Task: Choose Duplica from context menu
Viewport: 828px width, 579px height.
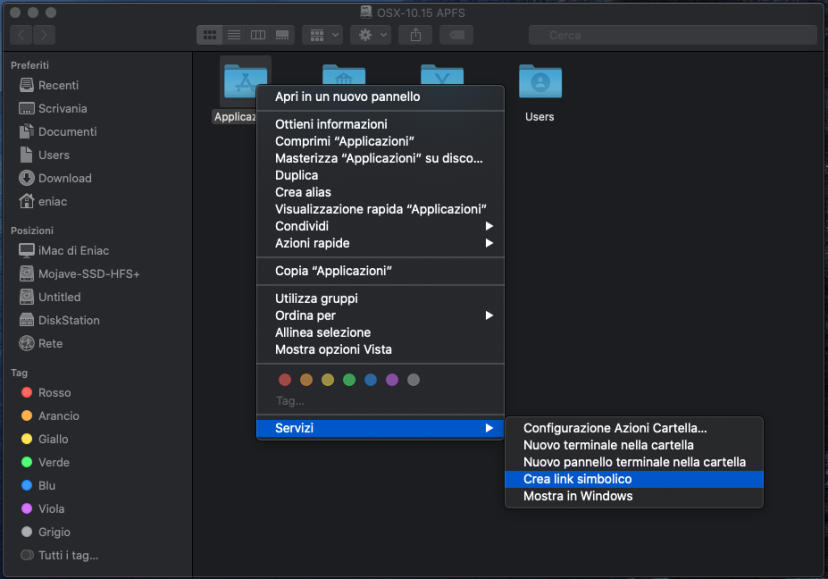Action: pos(380,175)
